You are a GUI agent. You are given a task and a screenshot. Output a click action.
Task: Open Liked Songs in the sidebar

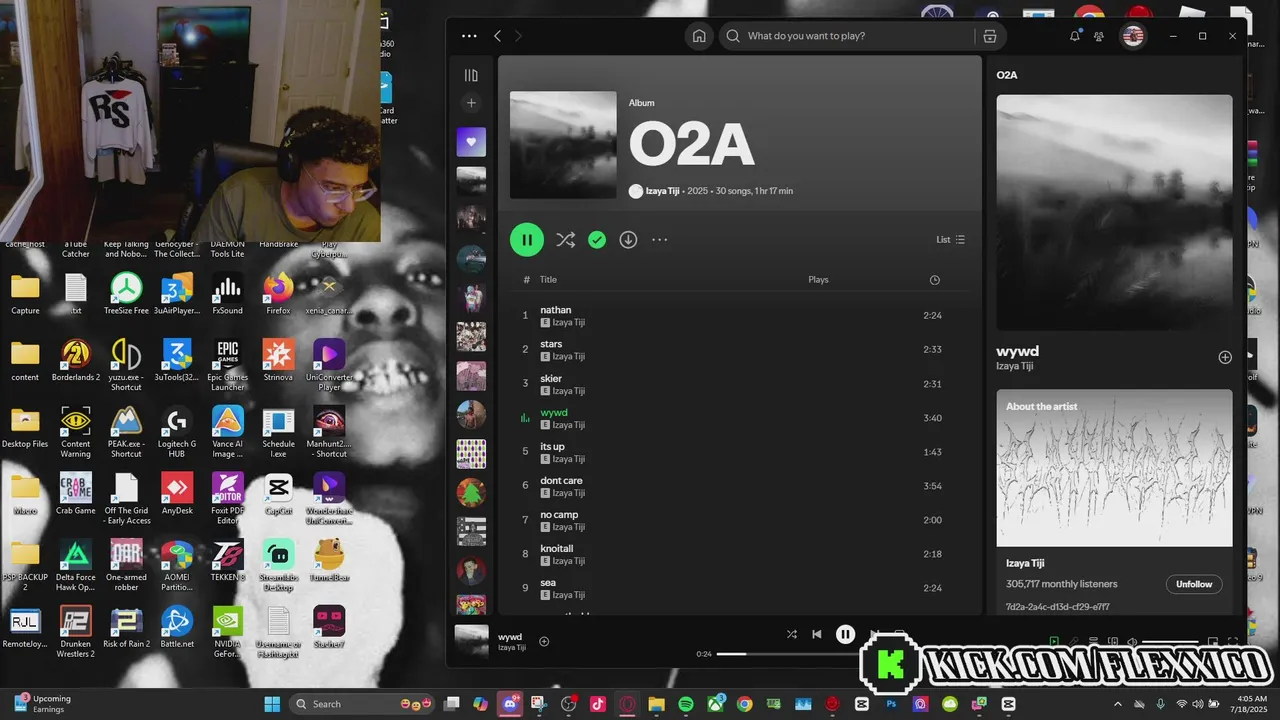471,141
